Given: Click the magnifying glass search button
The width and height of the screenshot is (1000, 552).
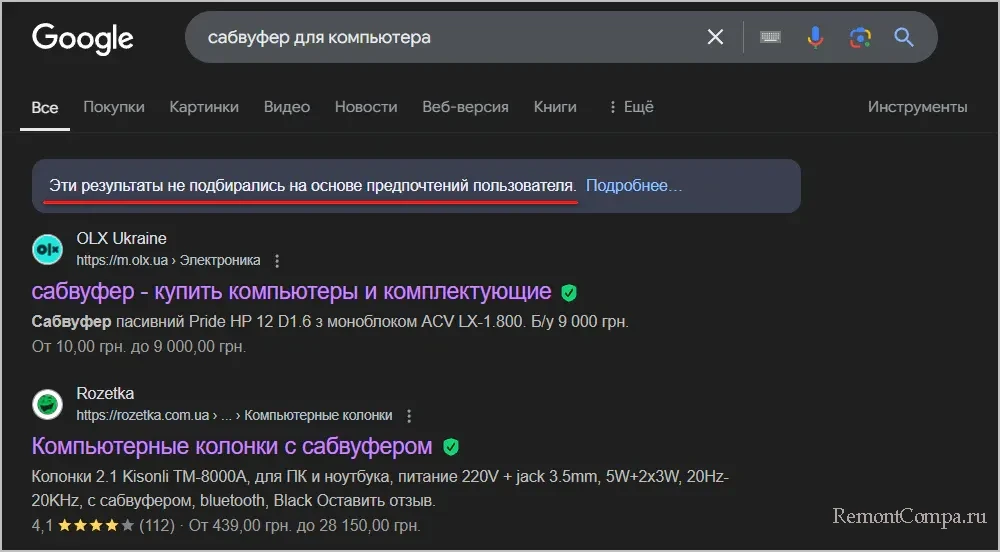Looking at the screenshot, I should coord(904,38).
